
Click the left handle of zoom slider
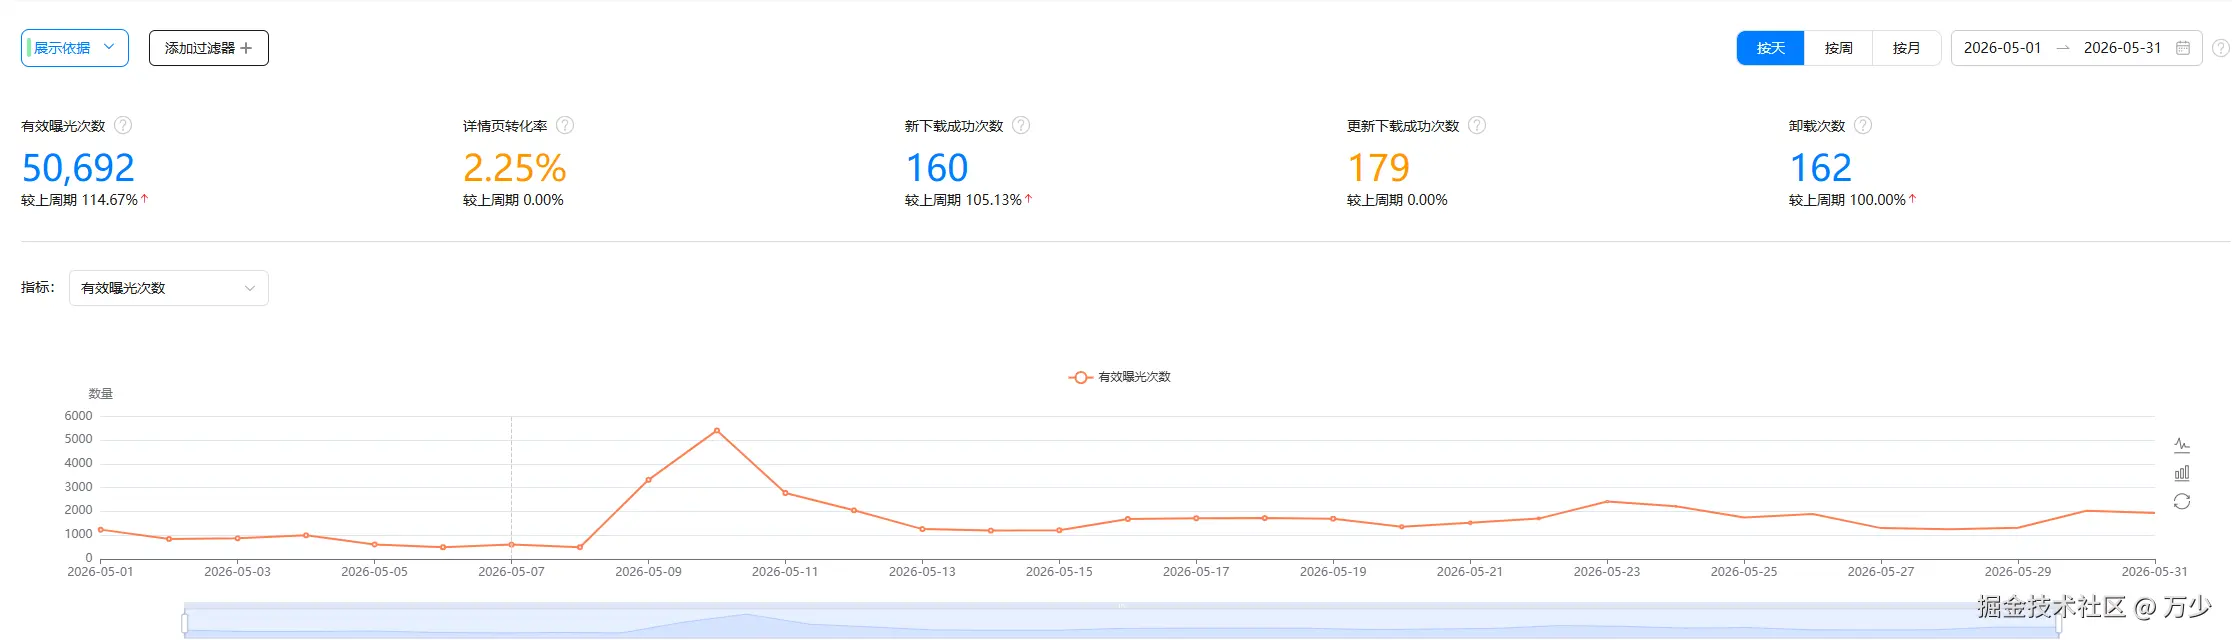(185, 624)
